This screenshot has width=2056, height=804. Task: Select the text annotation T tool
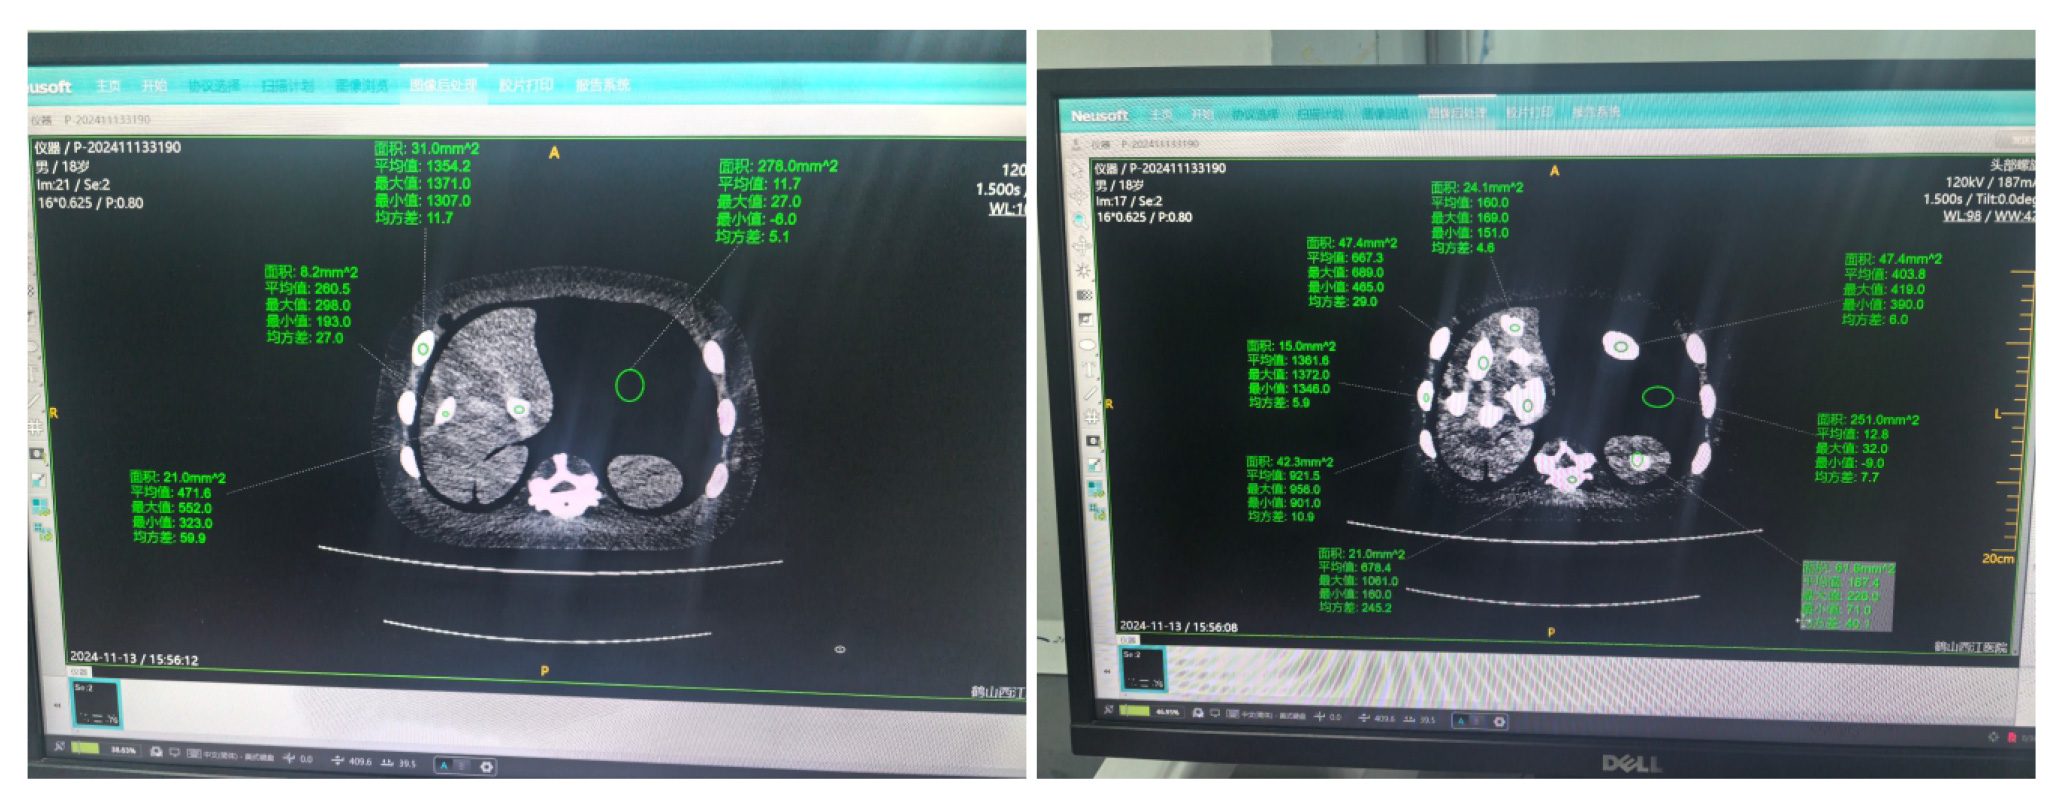pos(1088,369)
